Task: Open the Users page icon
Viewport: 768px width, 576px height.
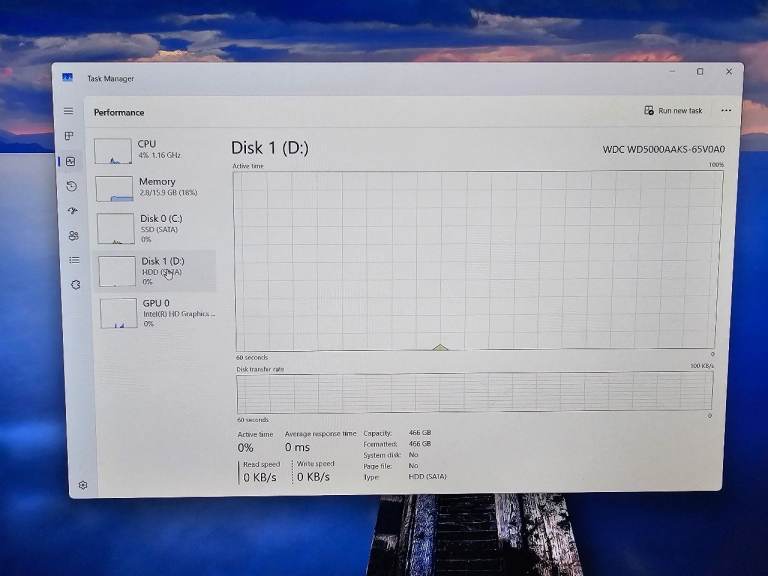Action: [73, 236]
